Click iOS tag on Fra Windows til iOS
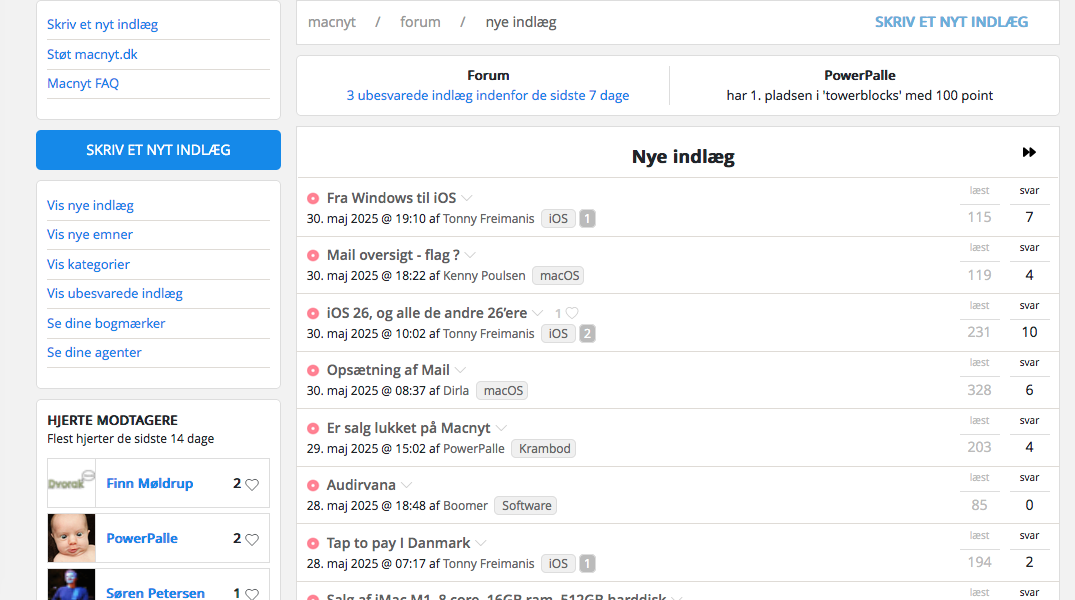The image size is (1075, 600). (x=558, y=219)
